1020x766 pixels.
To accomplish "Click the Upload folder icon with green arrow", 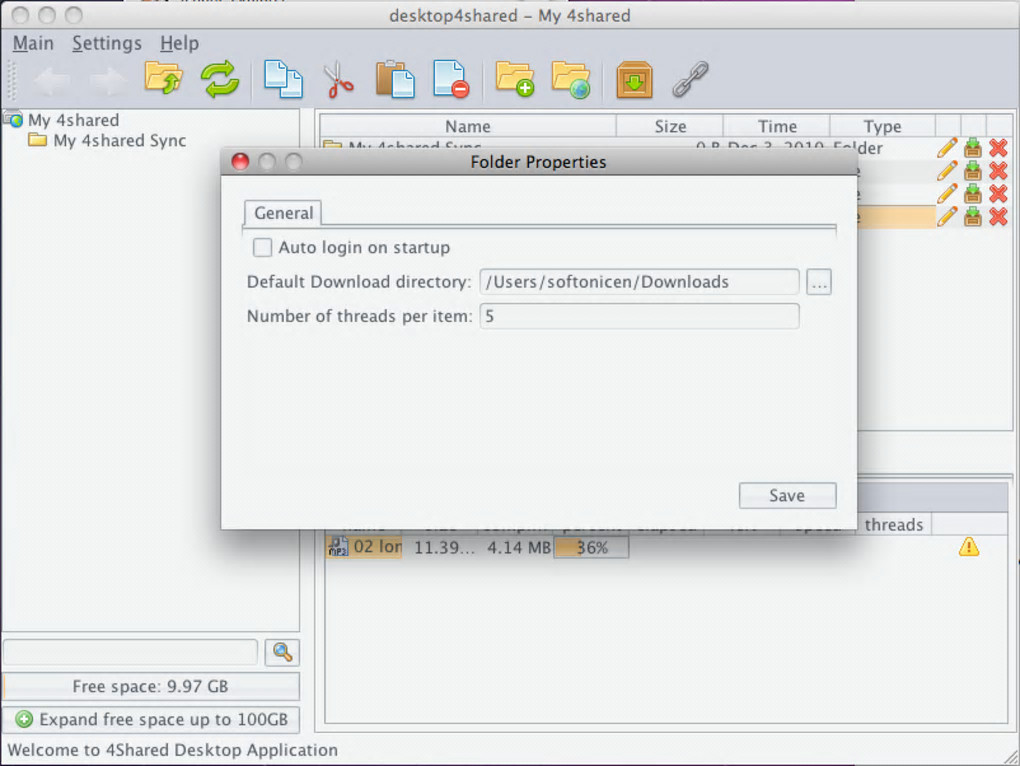I will [163, 79].
